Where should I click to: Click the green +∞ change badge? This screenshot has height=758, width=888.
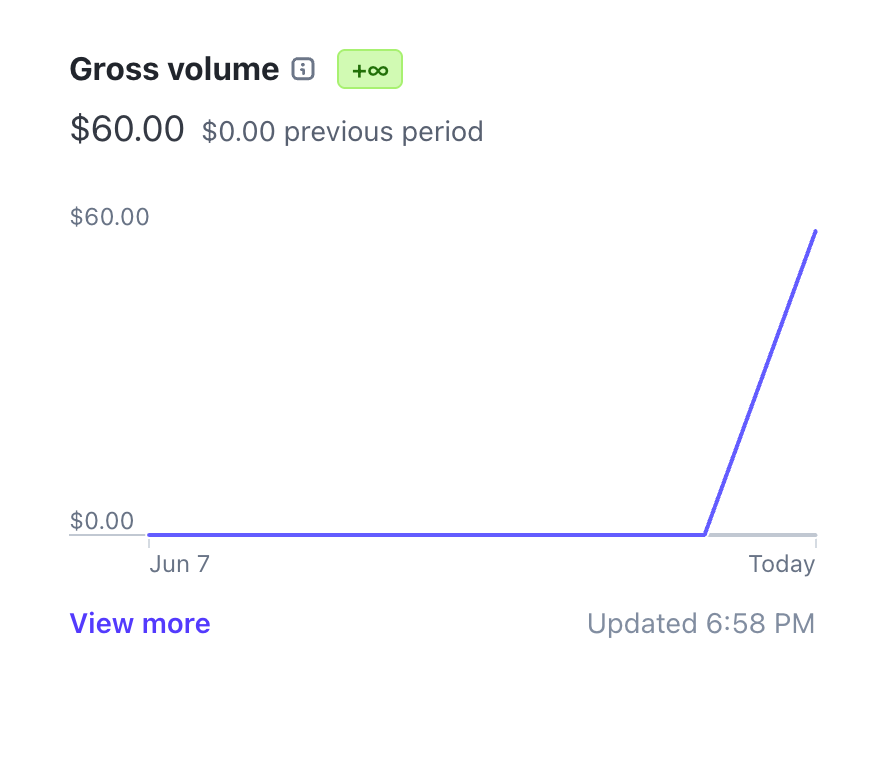(x=370, y=69)
